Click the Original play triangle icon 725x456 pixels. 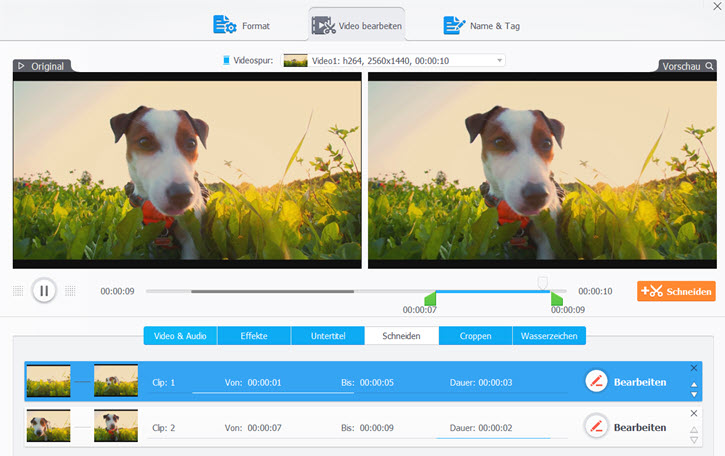point(21,66)
